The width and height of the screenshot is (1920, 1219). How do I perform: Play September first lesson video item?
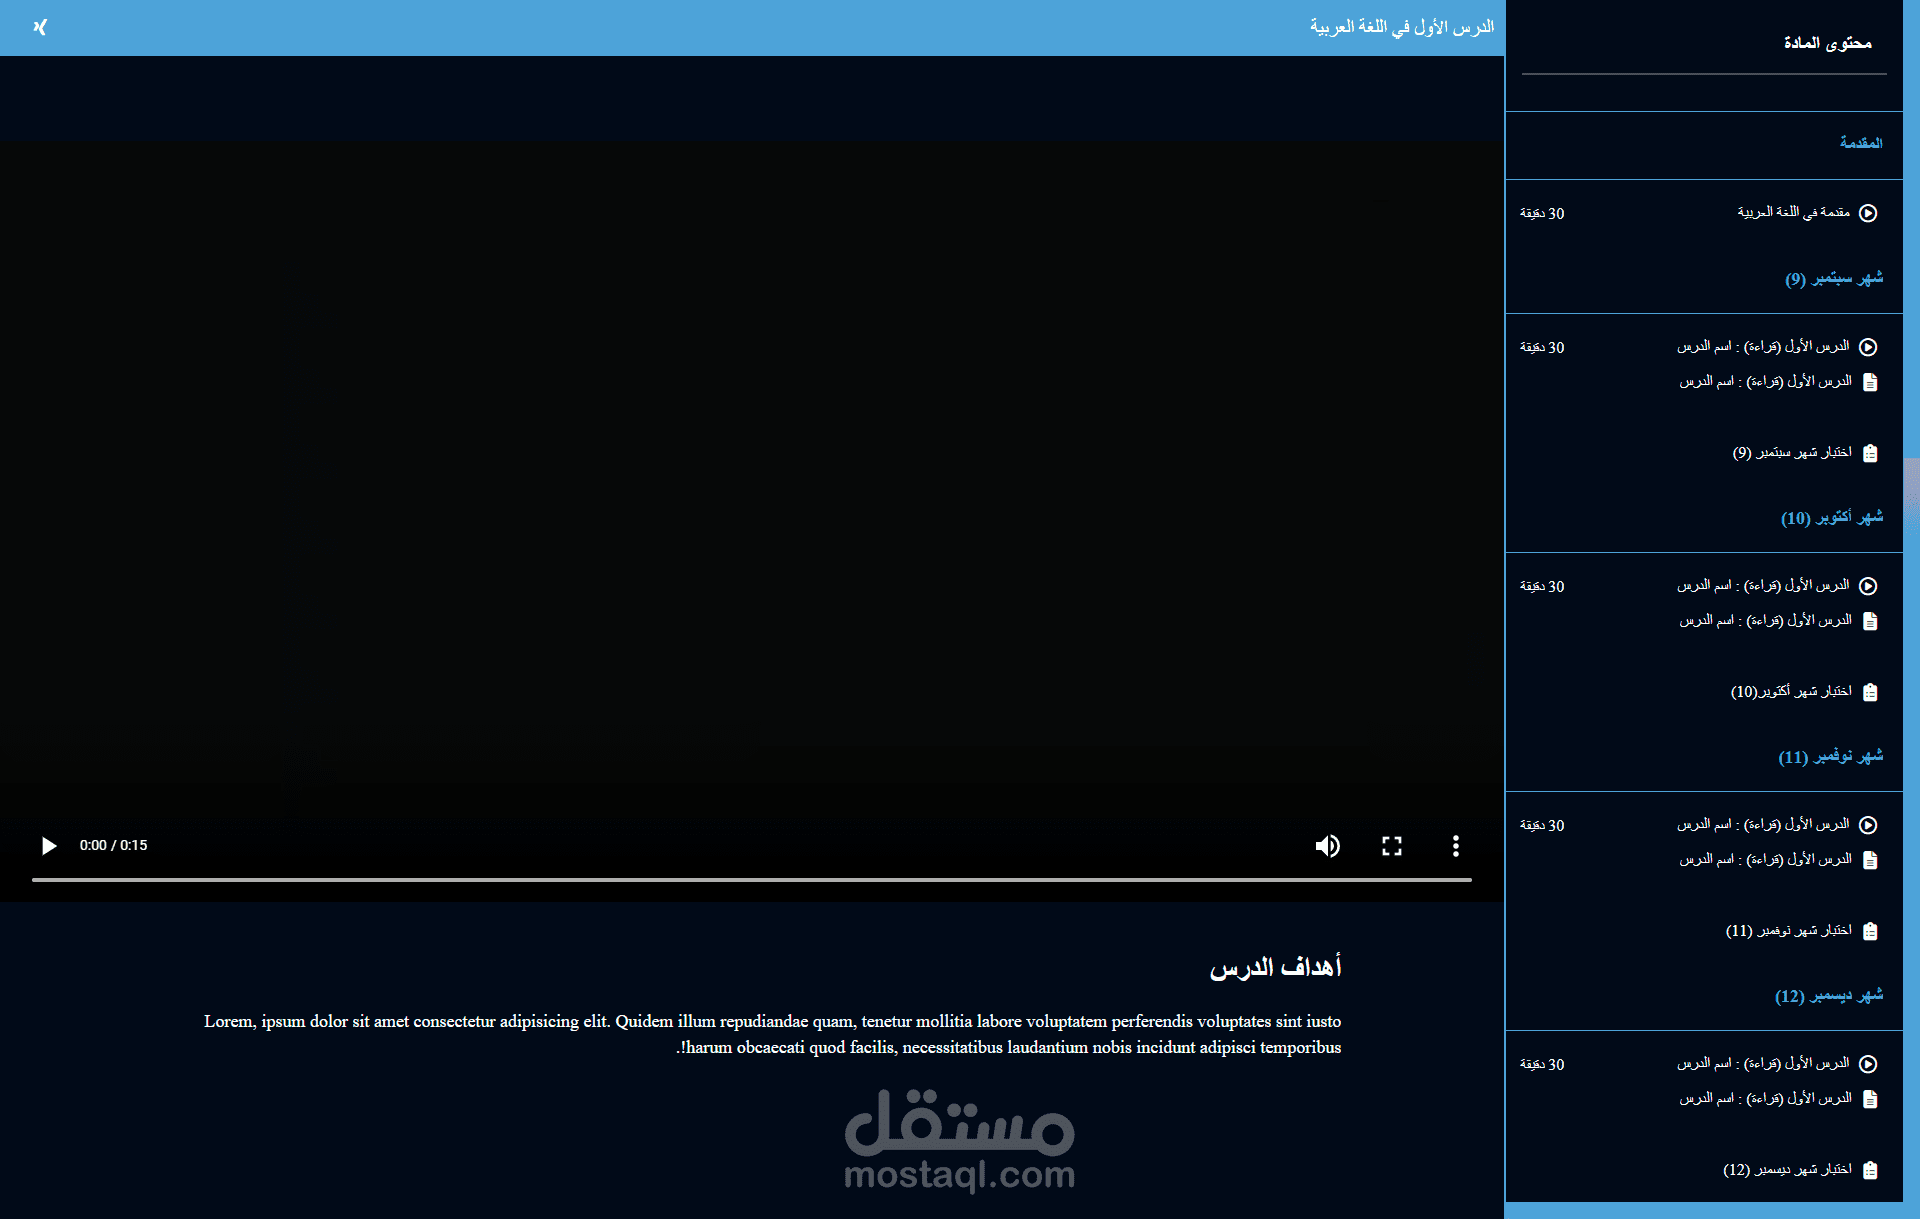click(1763, 347)
